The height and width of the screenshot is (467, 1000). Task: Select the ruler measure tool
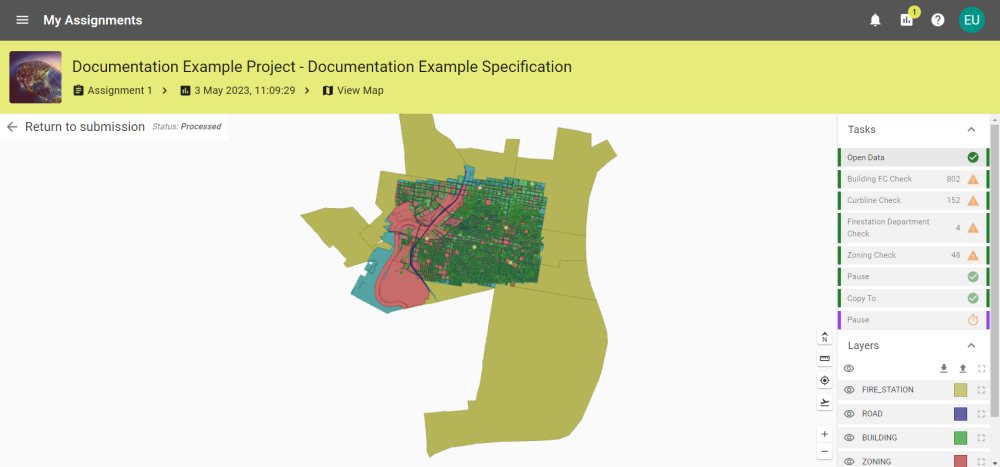pos(825,359)
